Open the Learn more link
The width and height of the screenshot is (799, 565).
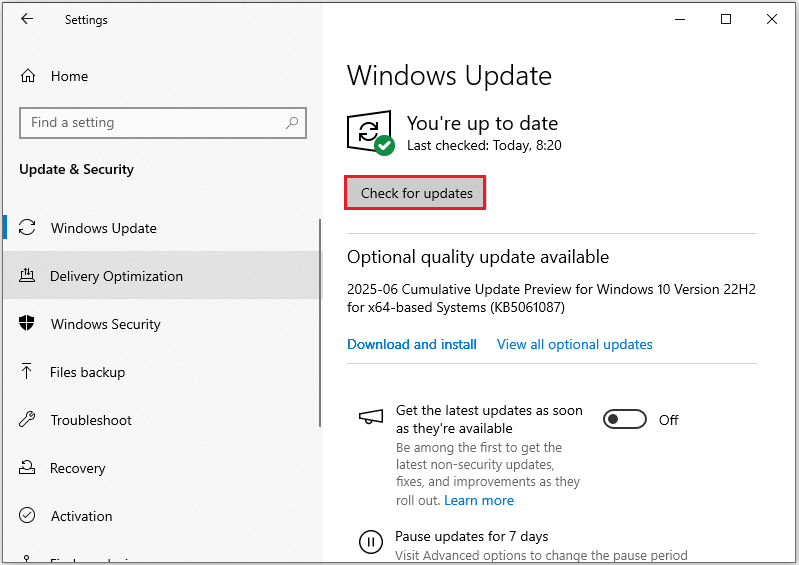click(x=479, y=500)
